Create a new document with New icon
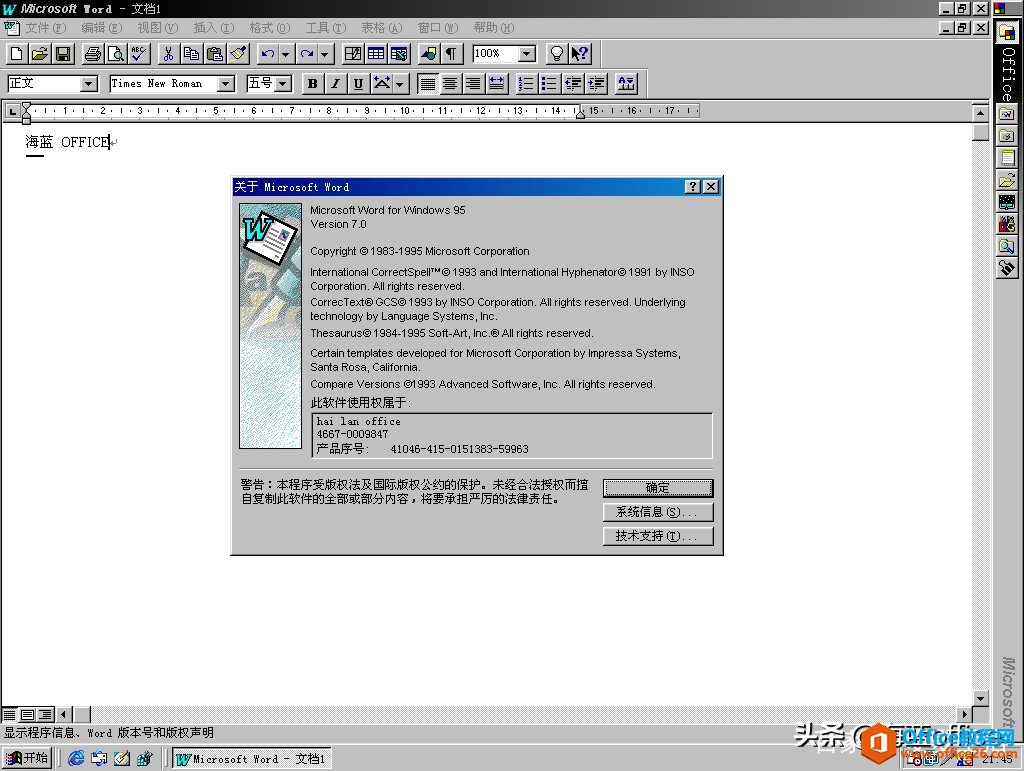This screenshot has height=771, width=1024. point(17,54)
